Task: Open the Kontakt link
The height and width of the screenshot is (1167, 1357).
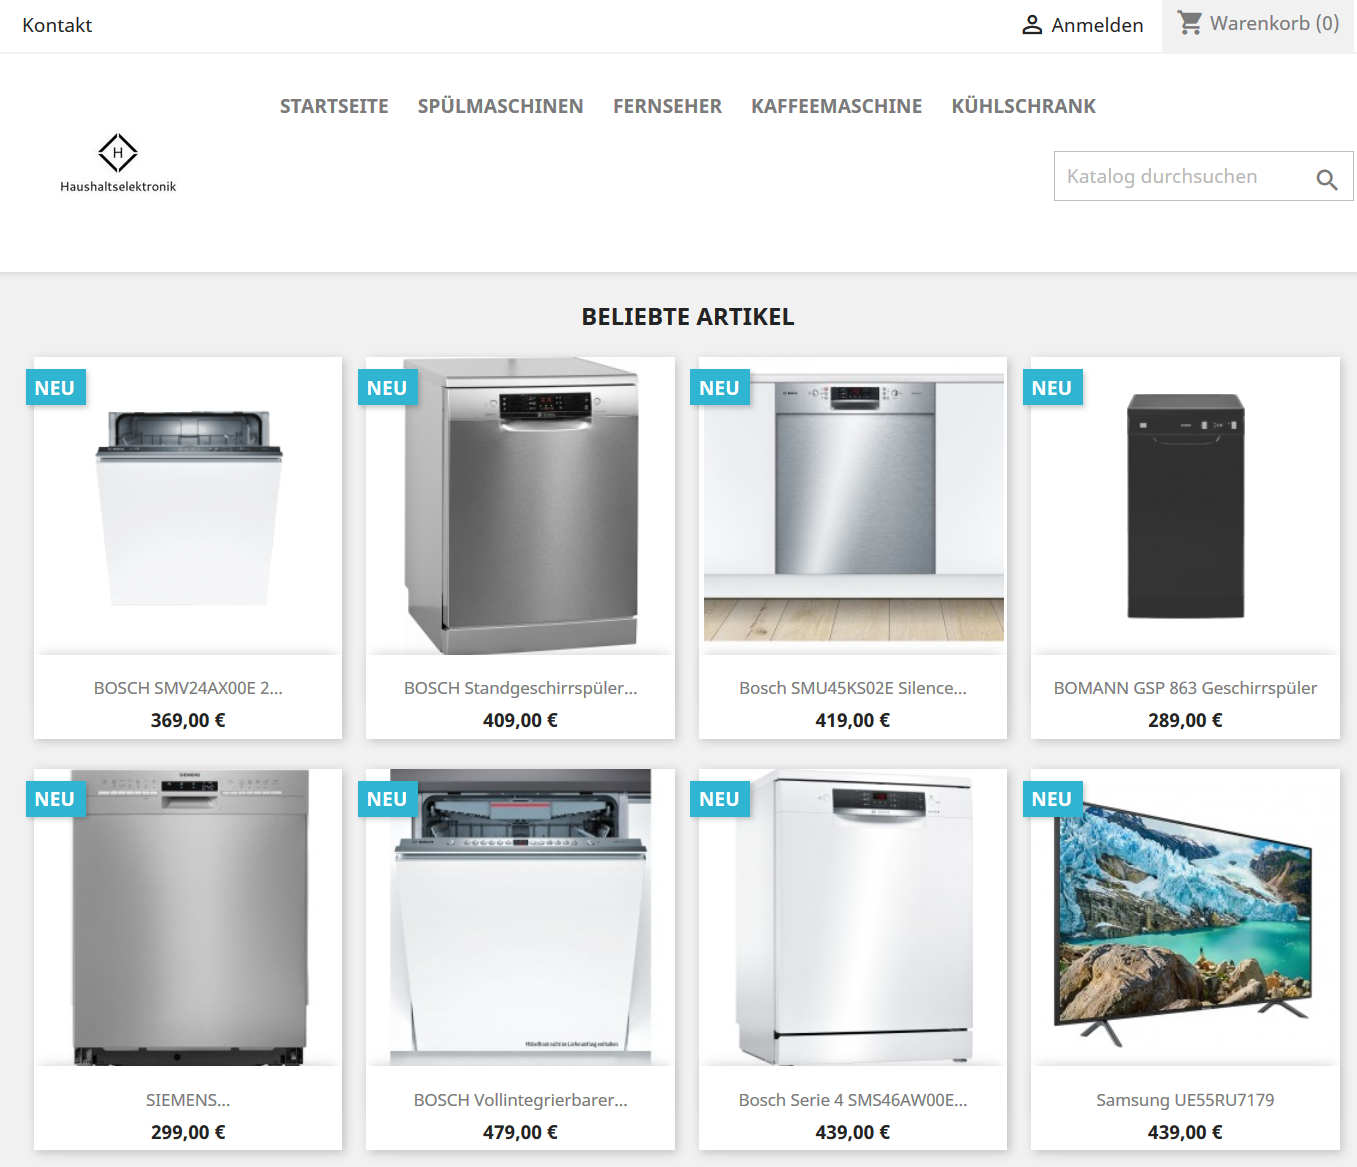Action: click(x=57, y=25)
